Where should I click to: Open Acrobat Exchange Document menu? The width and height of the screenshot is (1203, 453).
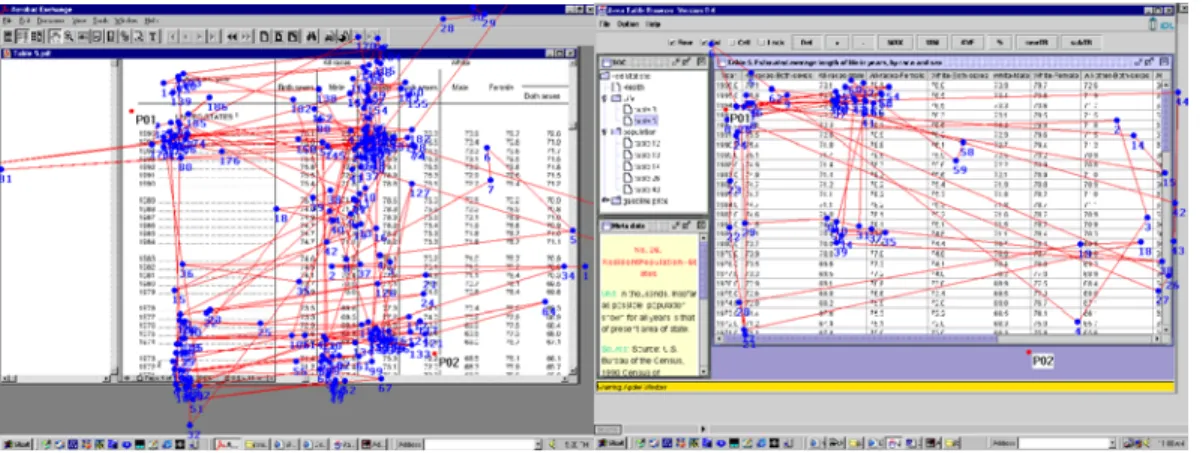[50, 21]
